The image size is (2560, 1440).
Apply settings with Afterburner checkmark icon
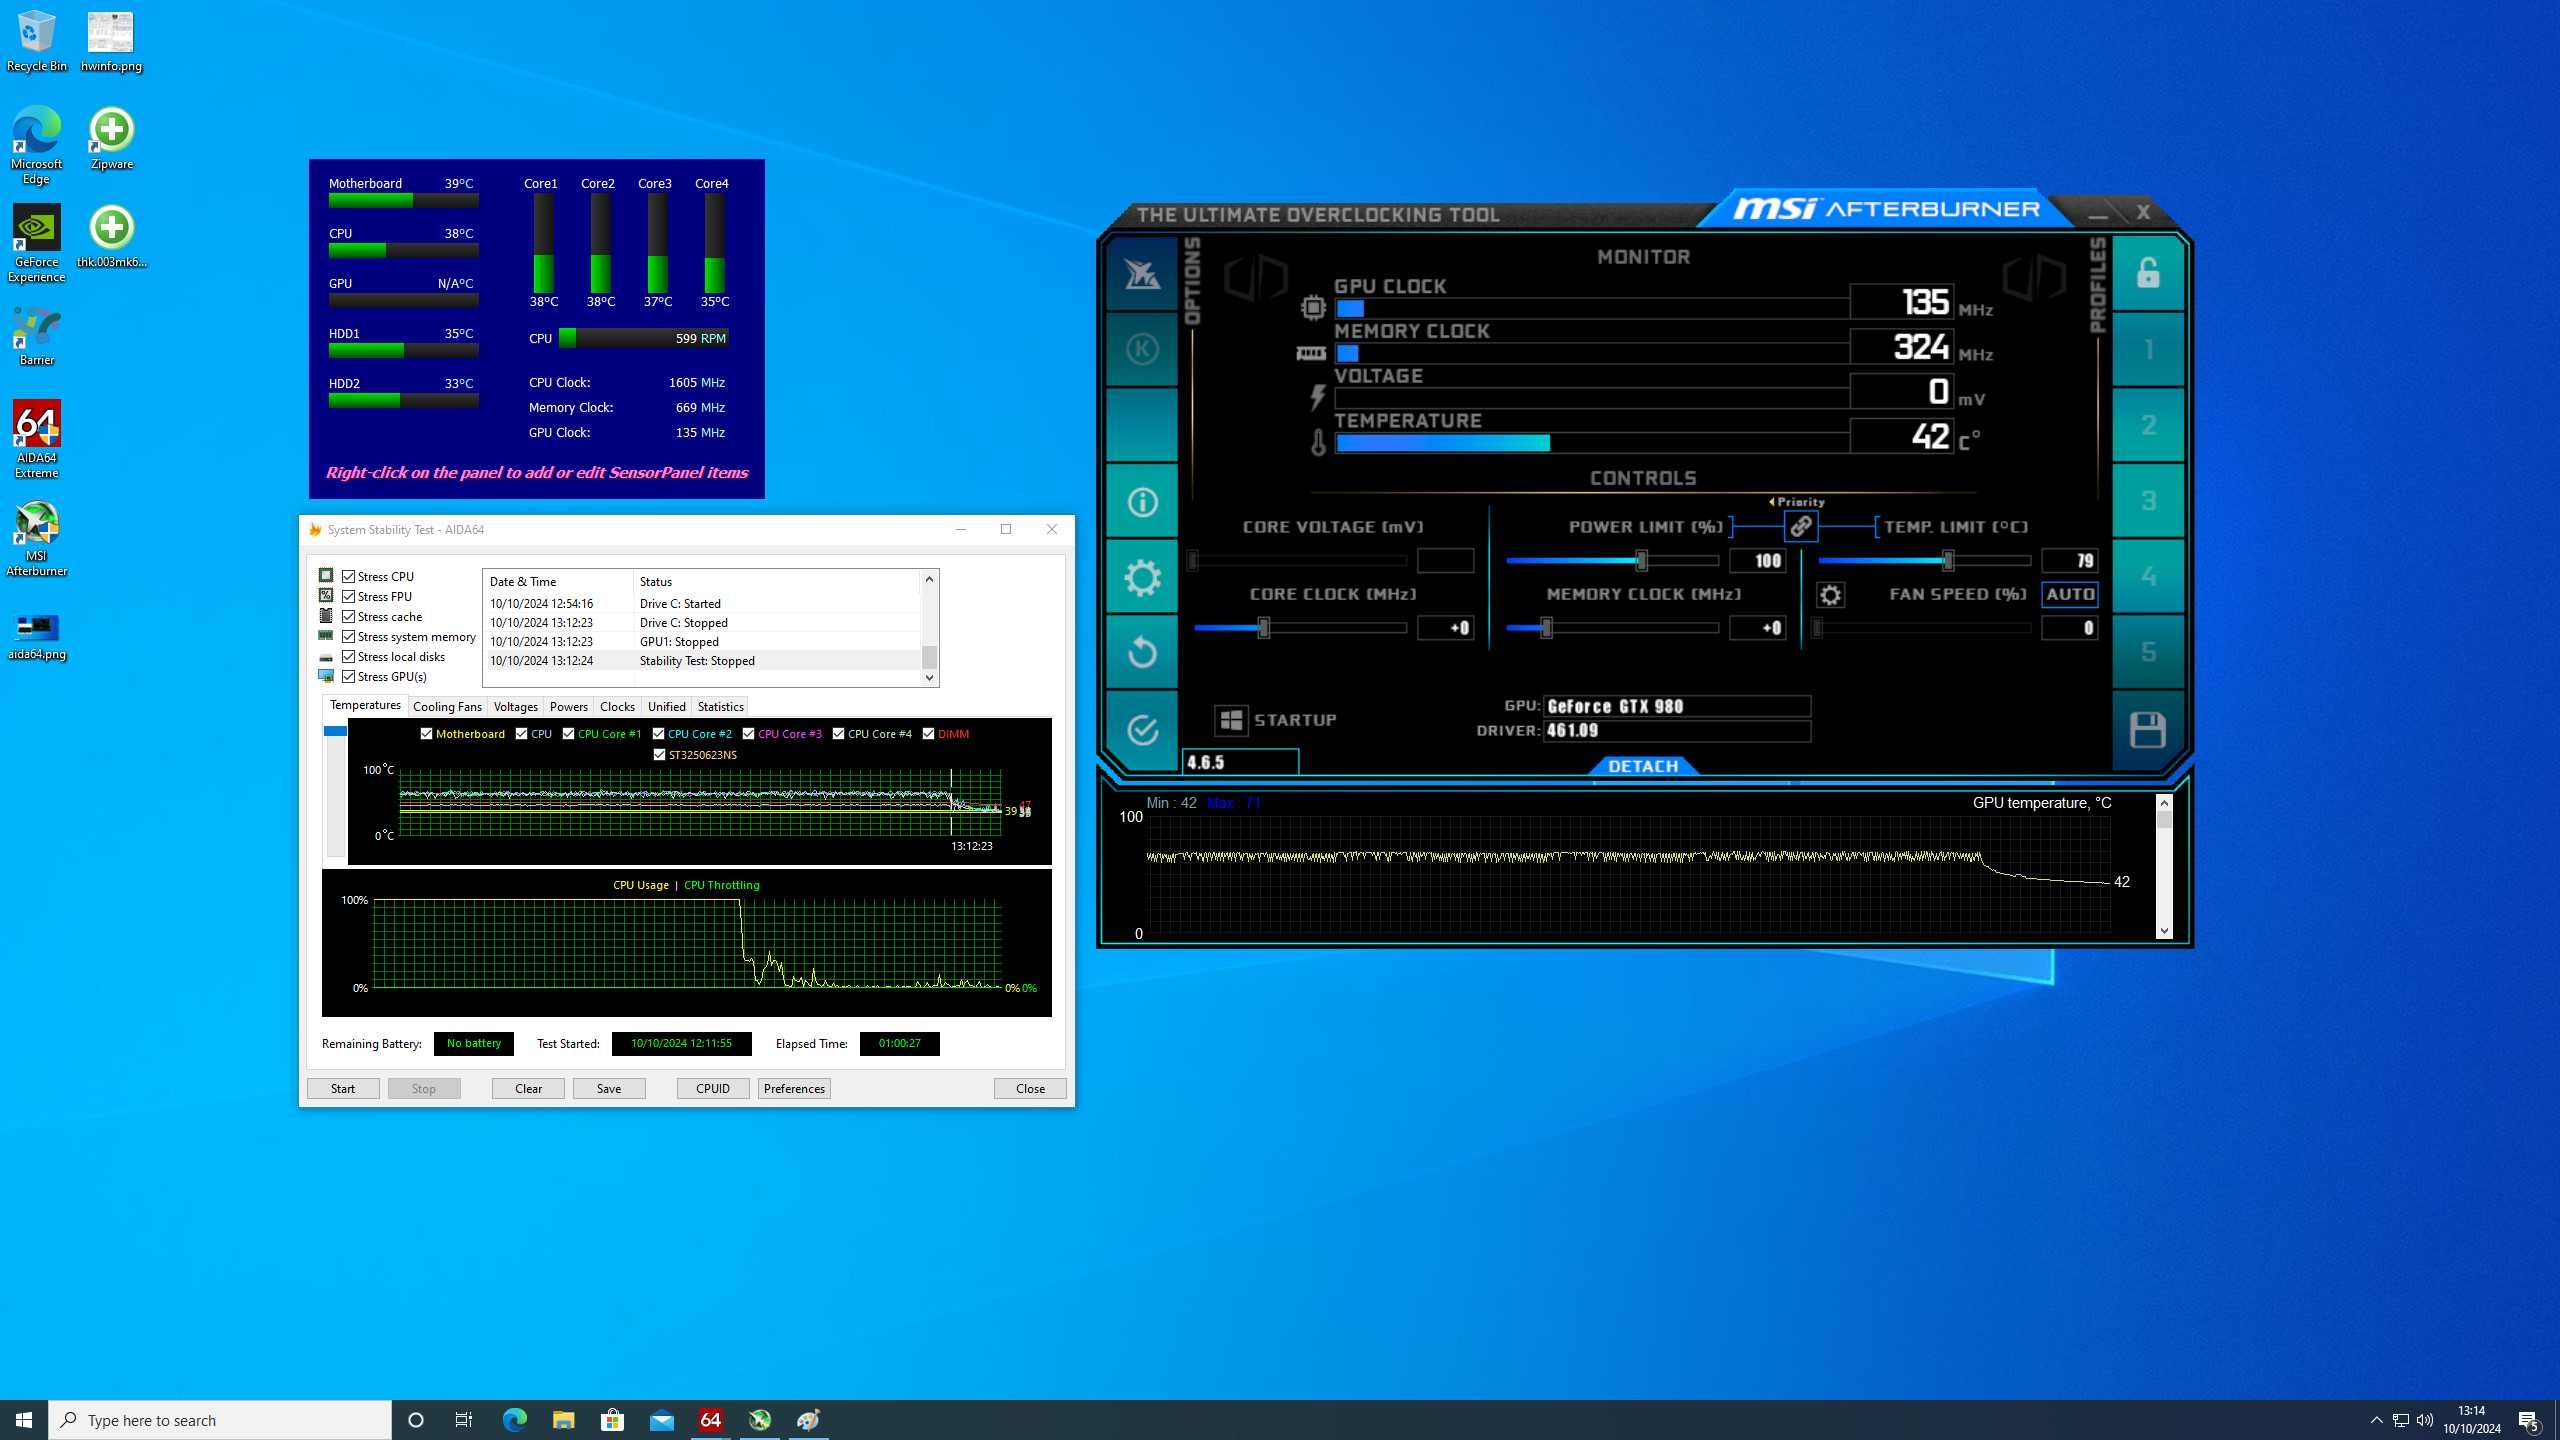tap(1142, 729)
